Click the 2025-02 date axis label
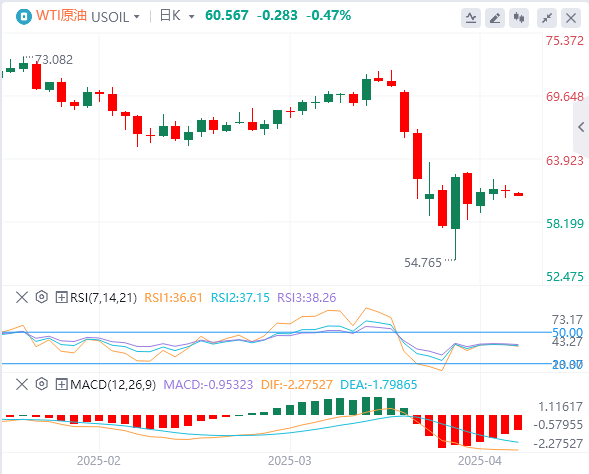Viewport: 589px width, 474px height. click(99, 461)
